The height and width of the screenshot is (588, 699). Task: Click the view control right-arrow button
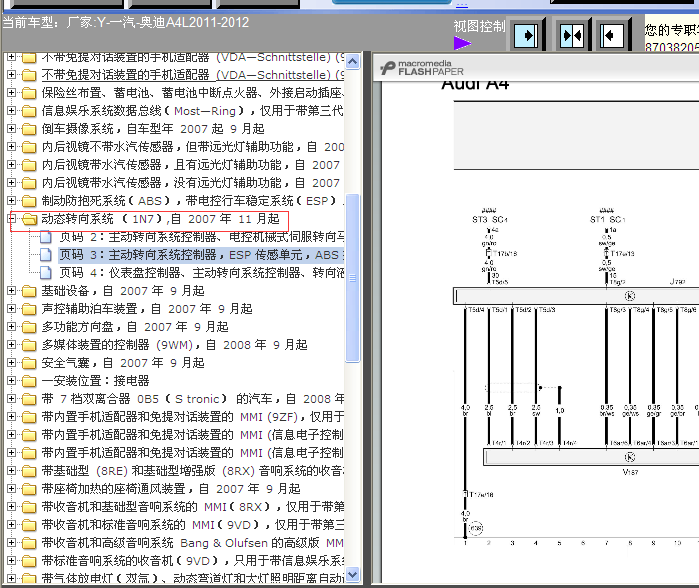(x=526, y=35)
